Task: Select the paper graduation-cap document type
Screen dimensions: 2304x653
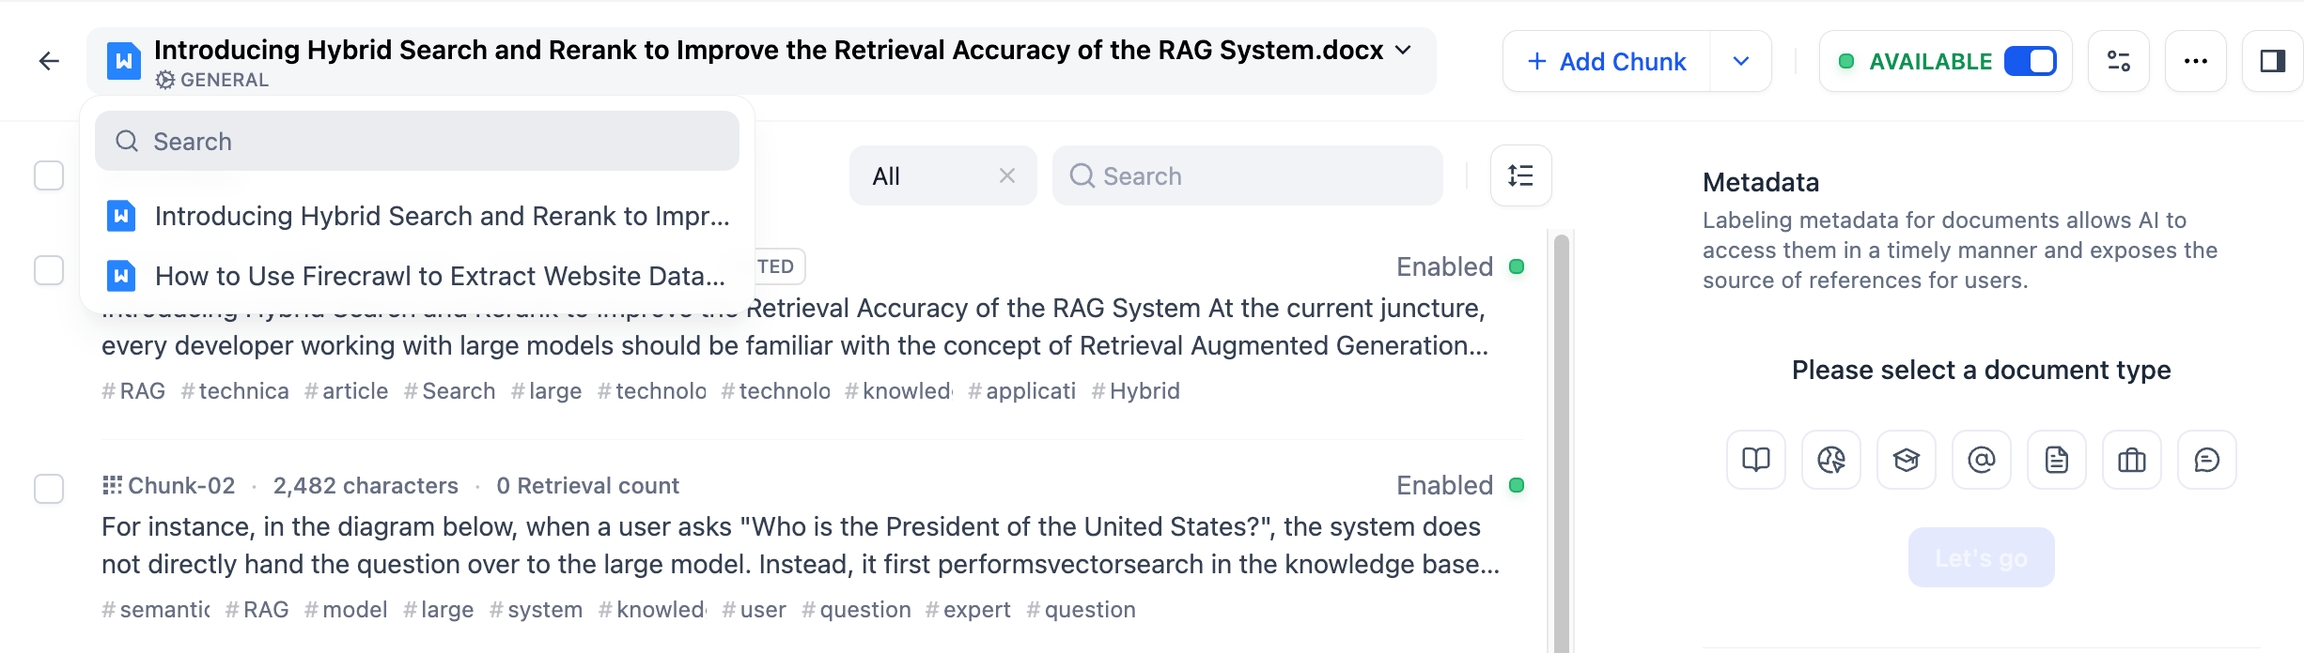Action: (1906, 460)
